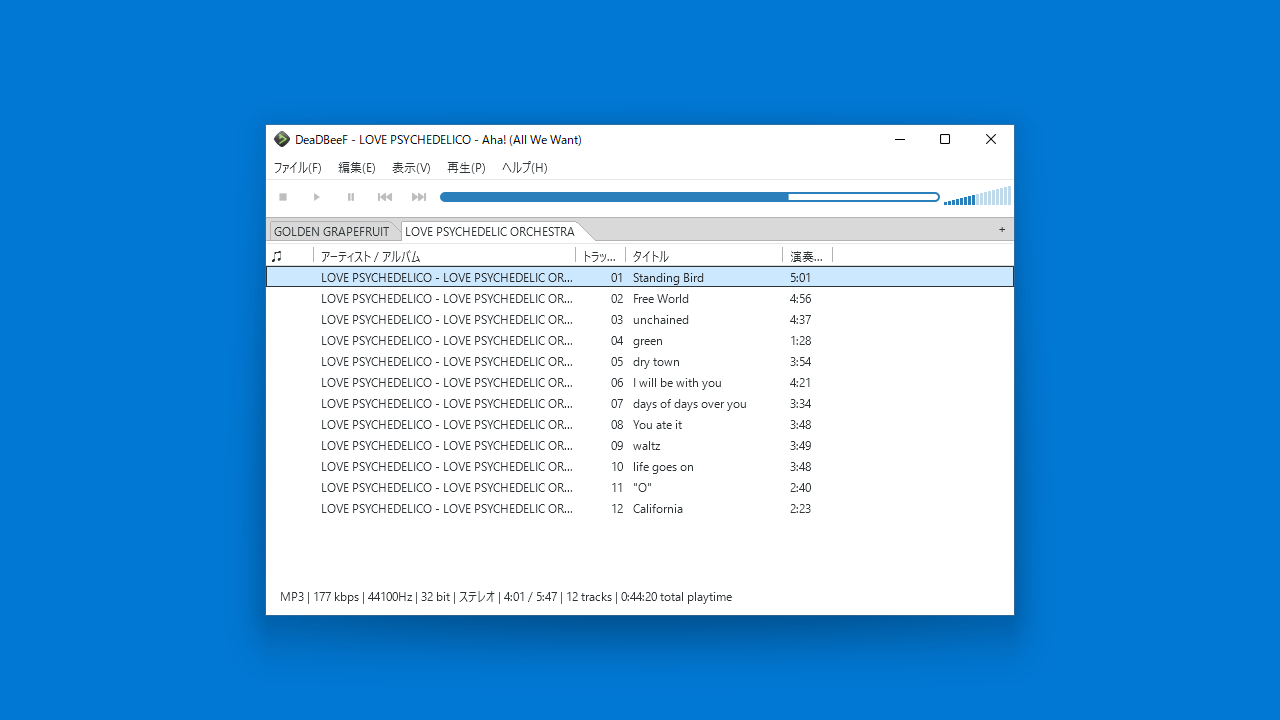Switch to the GOLDEN GRAPEFRUIT playlist tab

332,232
